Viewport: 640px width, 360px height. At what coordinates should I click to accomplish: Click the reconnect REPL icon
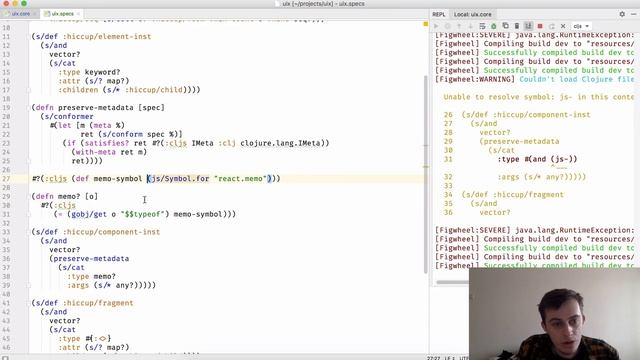point(551,26)
